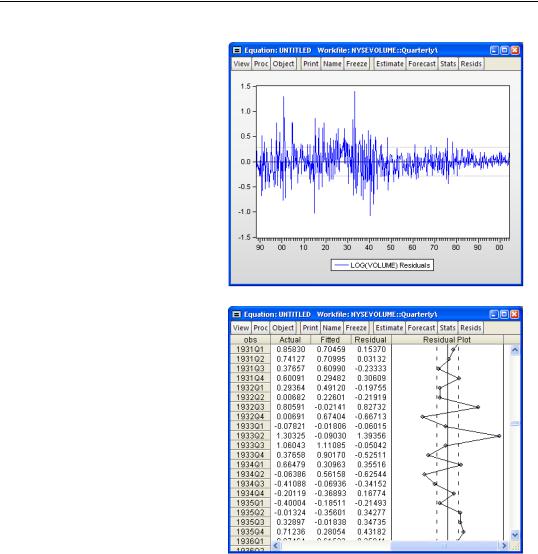538x554 pixels.
Task: Click the horizontal scroll right arrow
Action: 504,545
